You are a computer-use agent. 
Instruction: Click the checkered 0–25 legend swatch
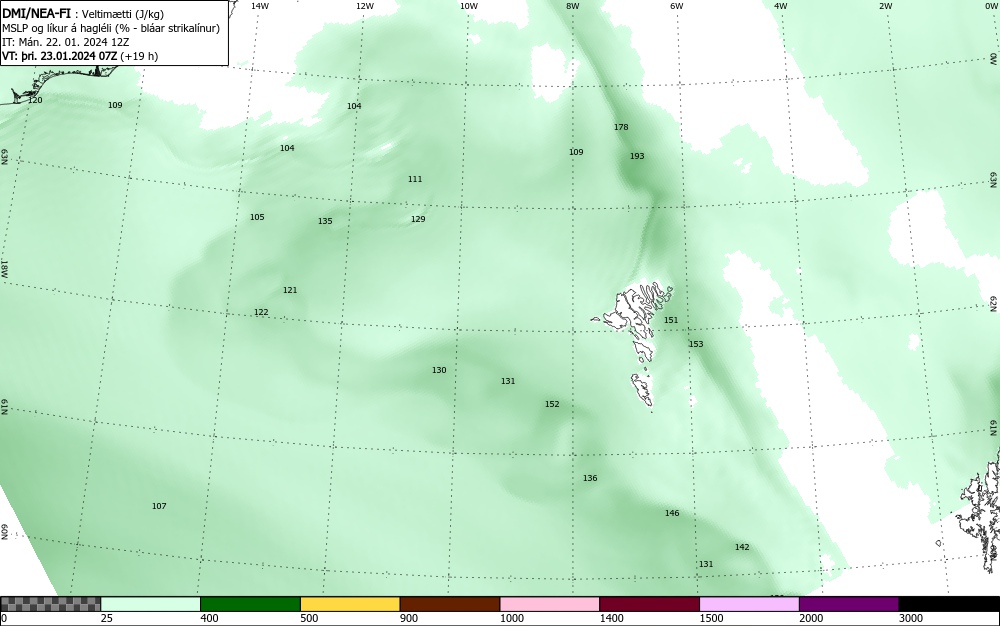[x=50, y=604]
